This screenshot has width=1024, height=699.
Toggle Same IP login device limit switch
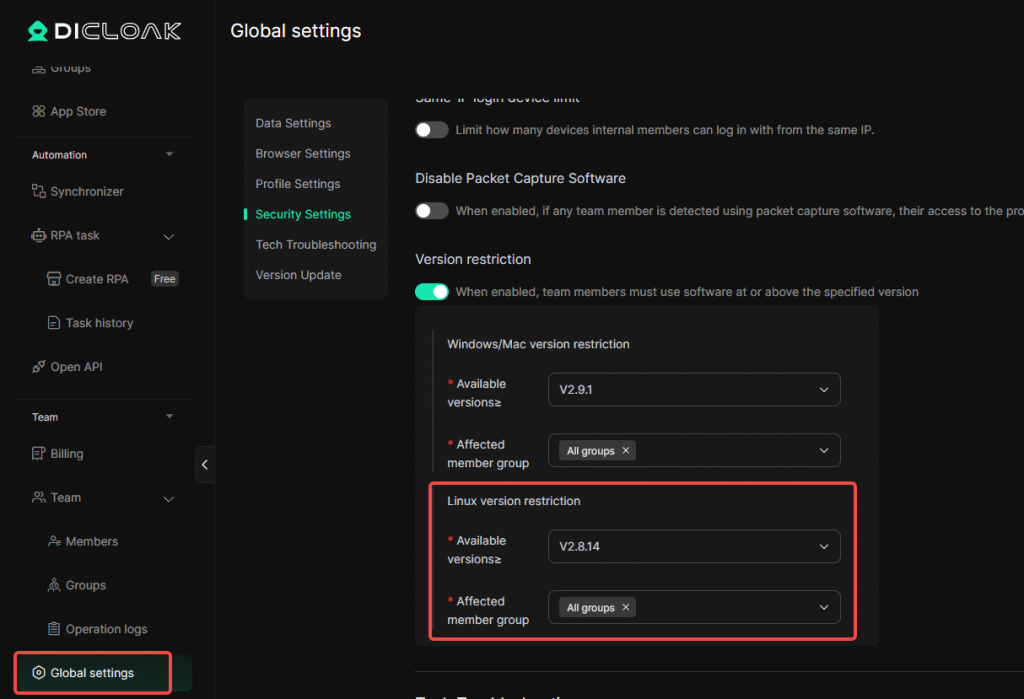pyautogui.click(x=432, y=130)
